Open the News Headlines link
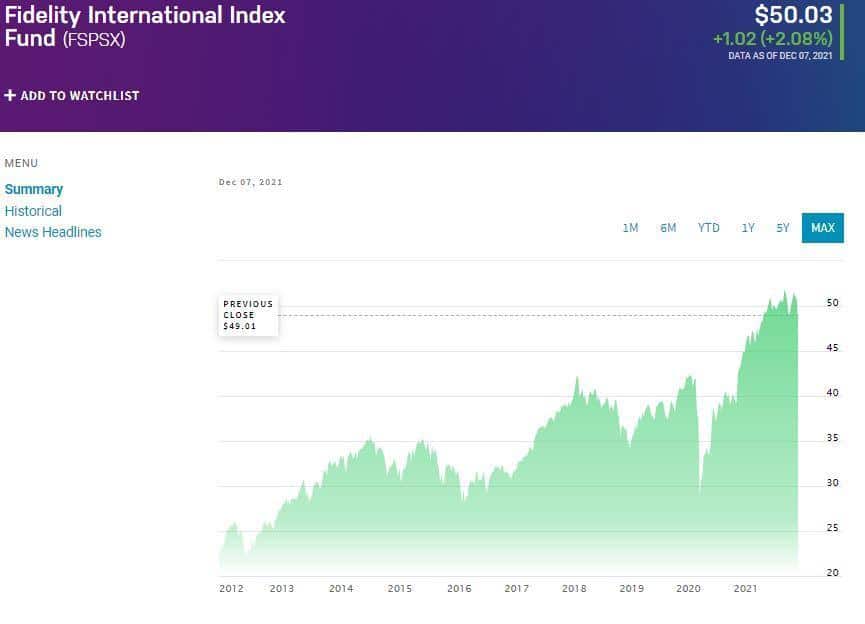 [53, 232]
